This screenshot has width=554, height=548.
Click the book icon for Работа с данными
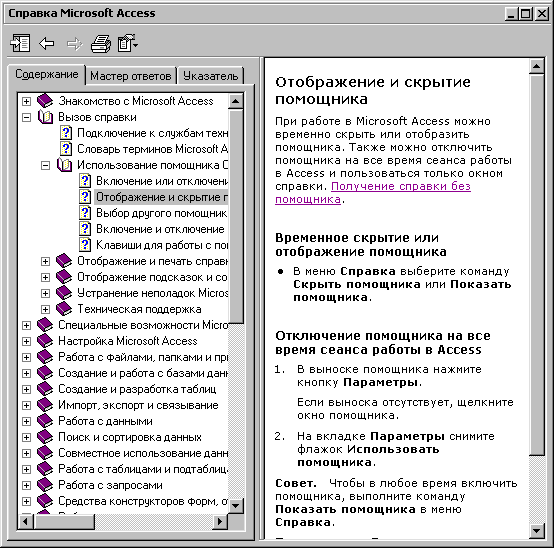(45, 421)
